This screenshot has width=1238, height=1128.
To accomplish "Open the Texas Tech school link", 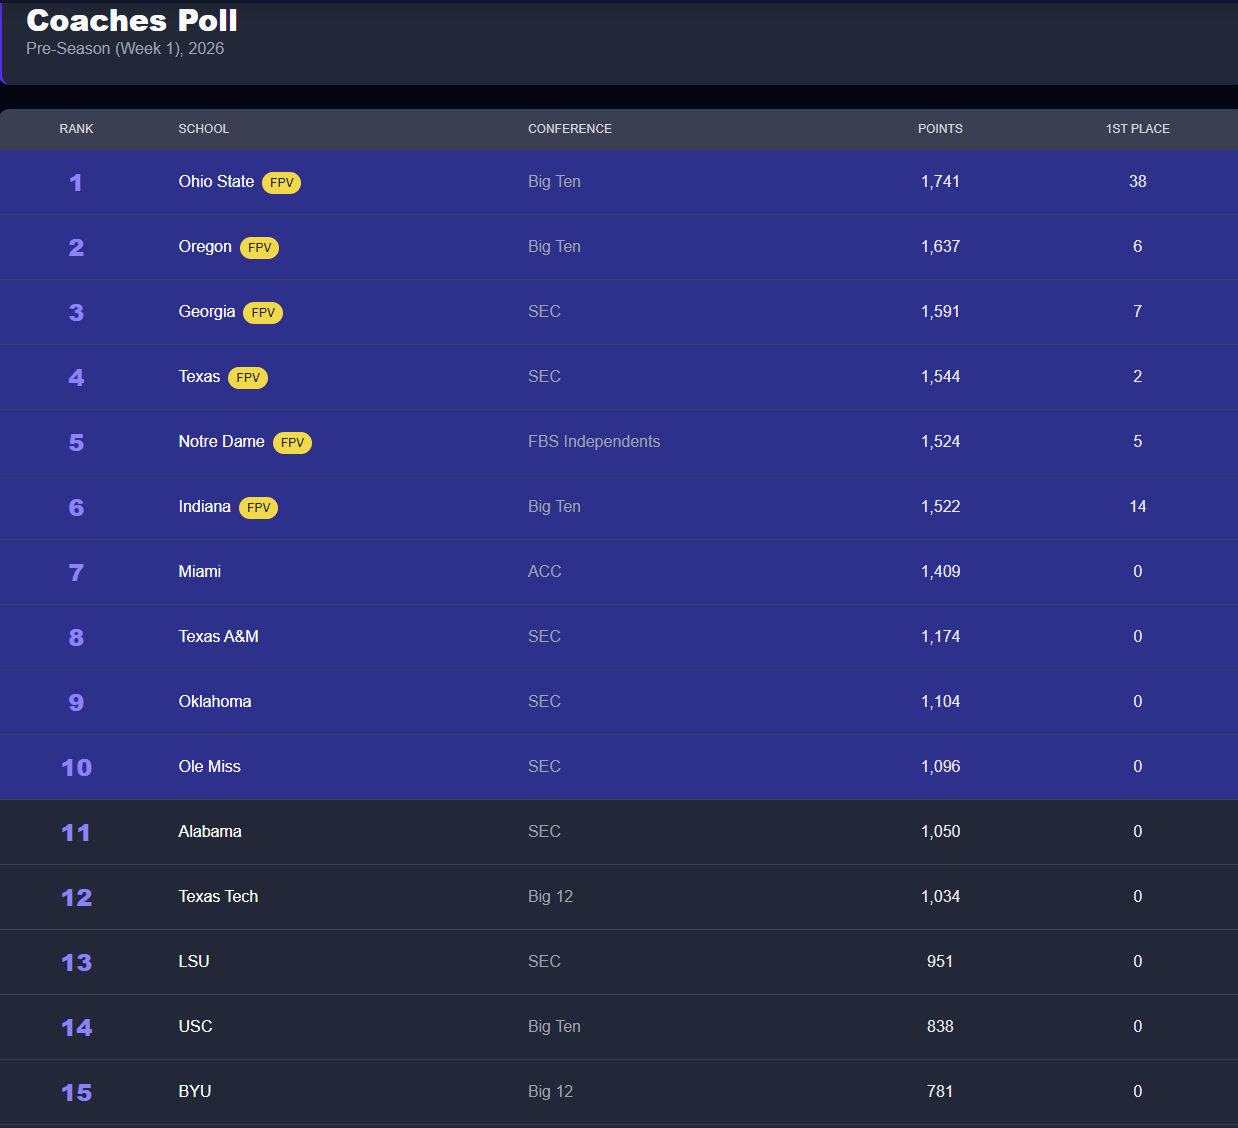I will tap(218, 896).
